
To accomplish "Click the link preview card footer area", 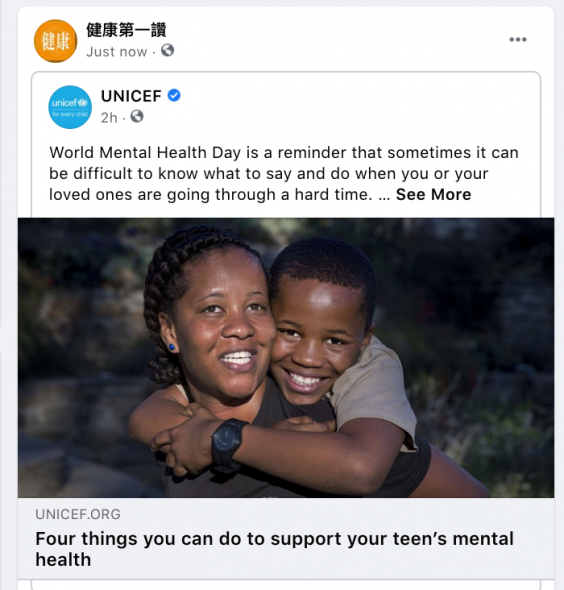I will click(286, 538).
